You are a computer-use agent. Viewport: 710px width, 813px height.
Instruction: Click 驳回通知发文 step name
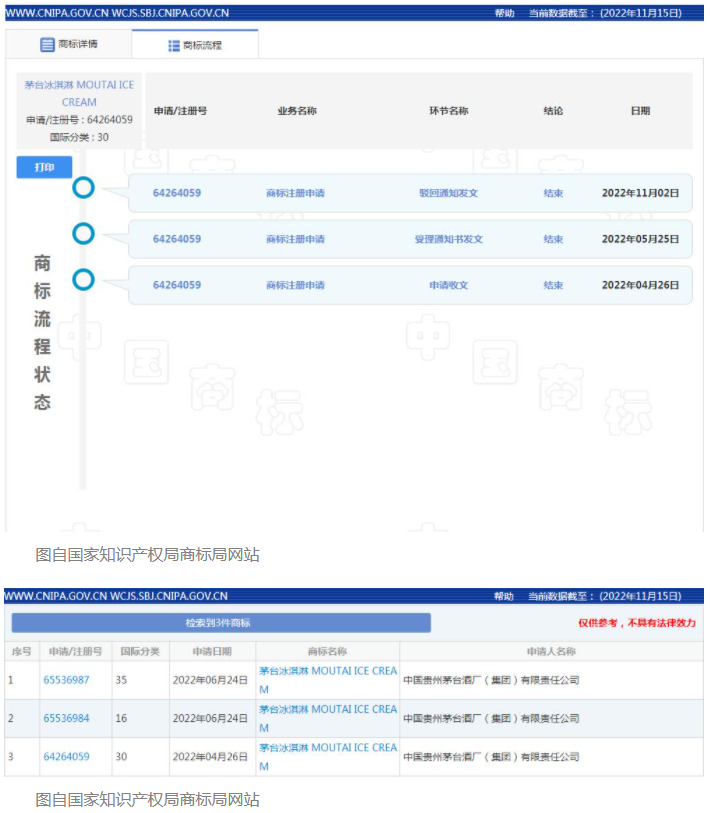click(x=449, y=193)
